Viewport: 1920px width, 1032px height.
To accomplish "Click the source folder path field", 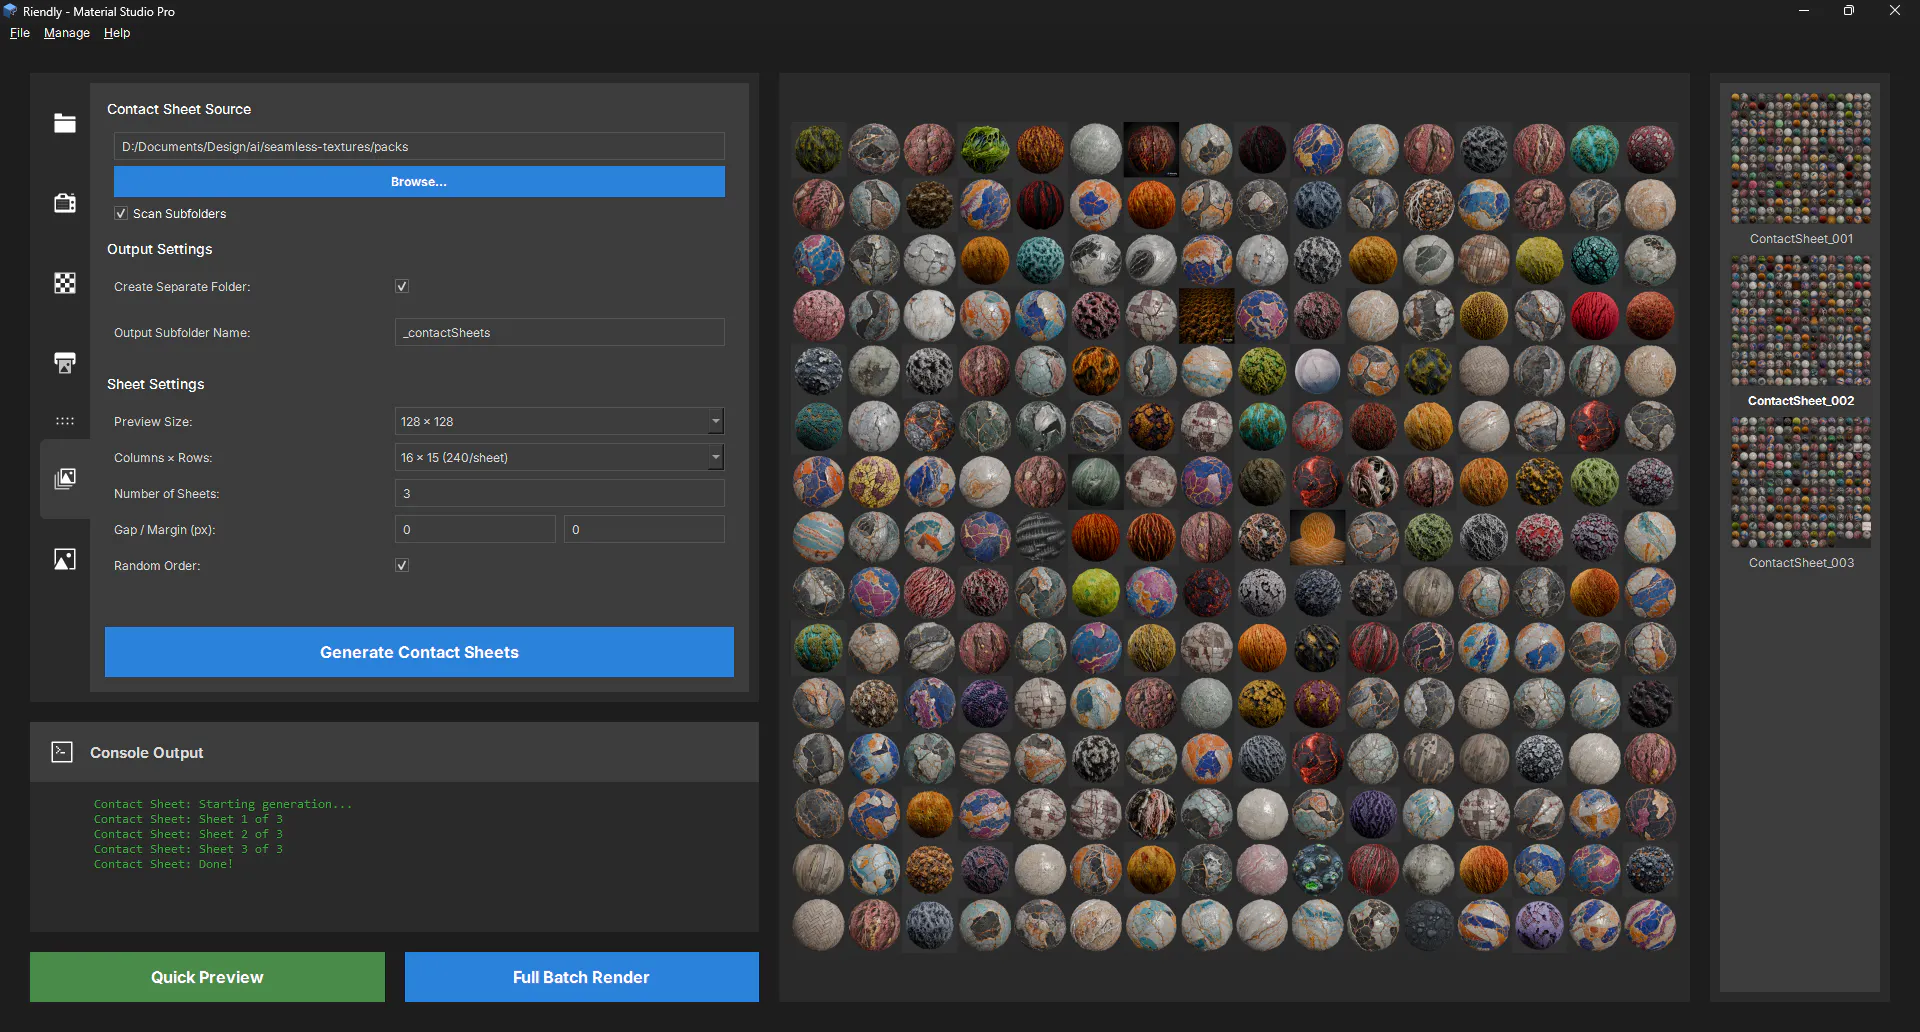I will click(x=419, y=147).
